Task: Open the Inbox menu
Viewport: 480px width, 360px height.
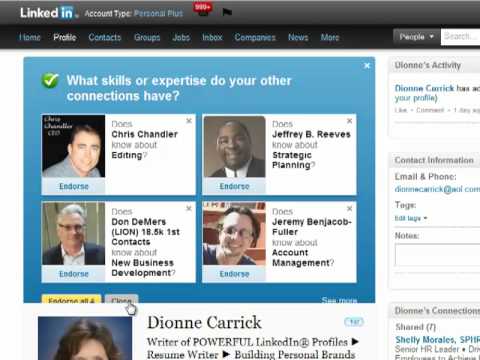Action: [212, 37]
